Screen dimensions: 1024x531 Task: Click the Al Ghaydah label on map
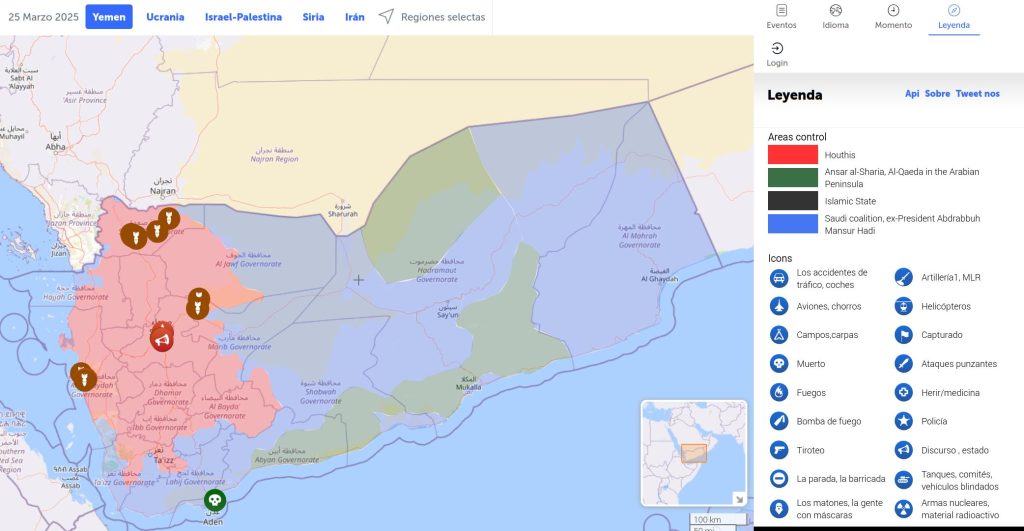tap(659, 275)
